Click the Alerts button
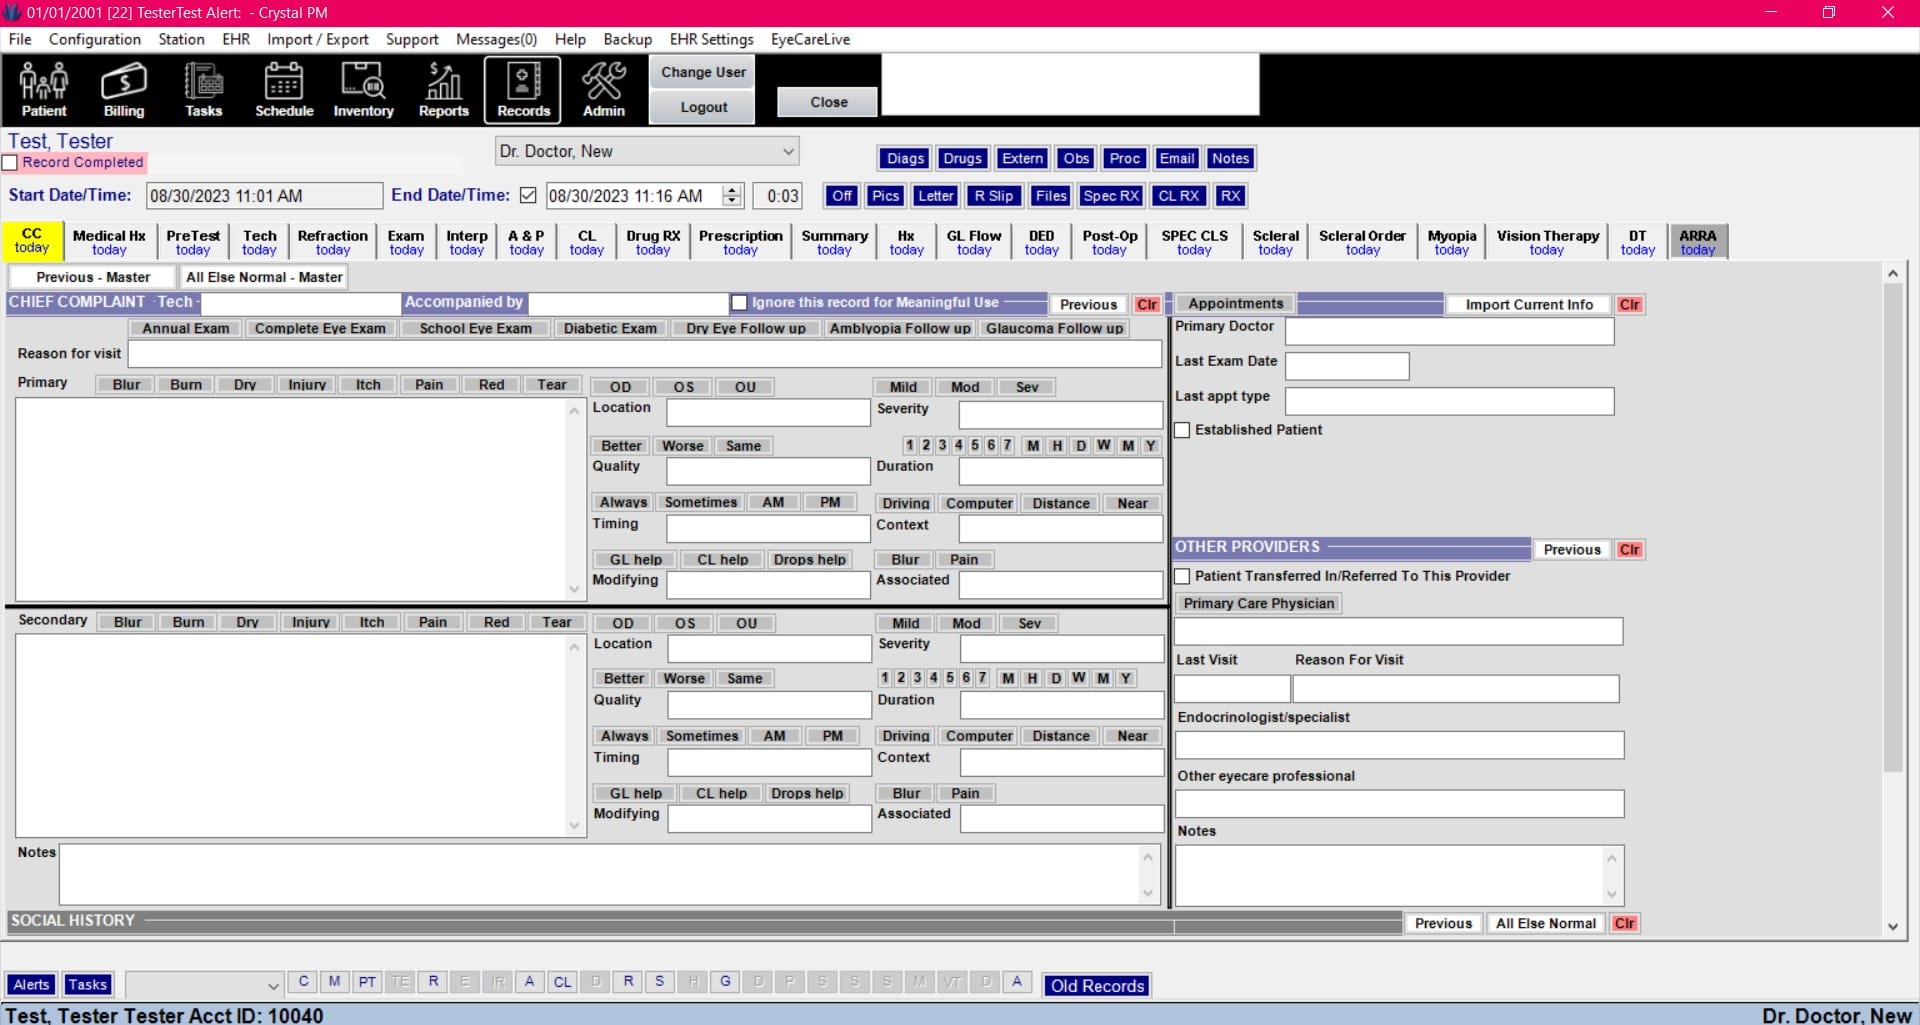The width and height of the screenshot is (1920, 1025). pyautogui.click(x=31, y=984)
